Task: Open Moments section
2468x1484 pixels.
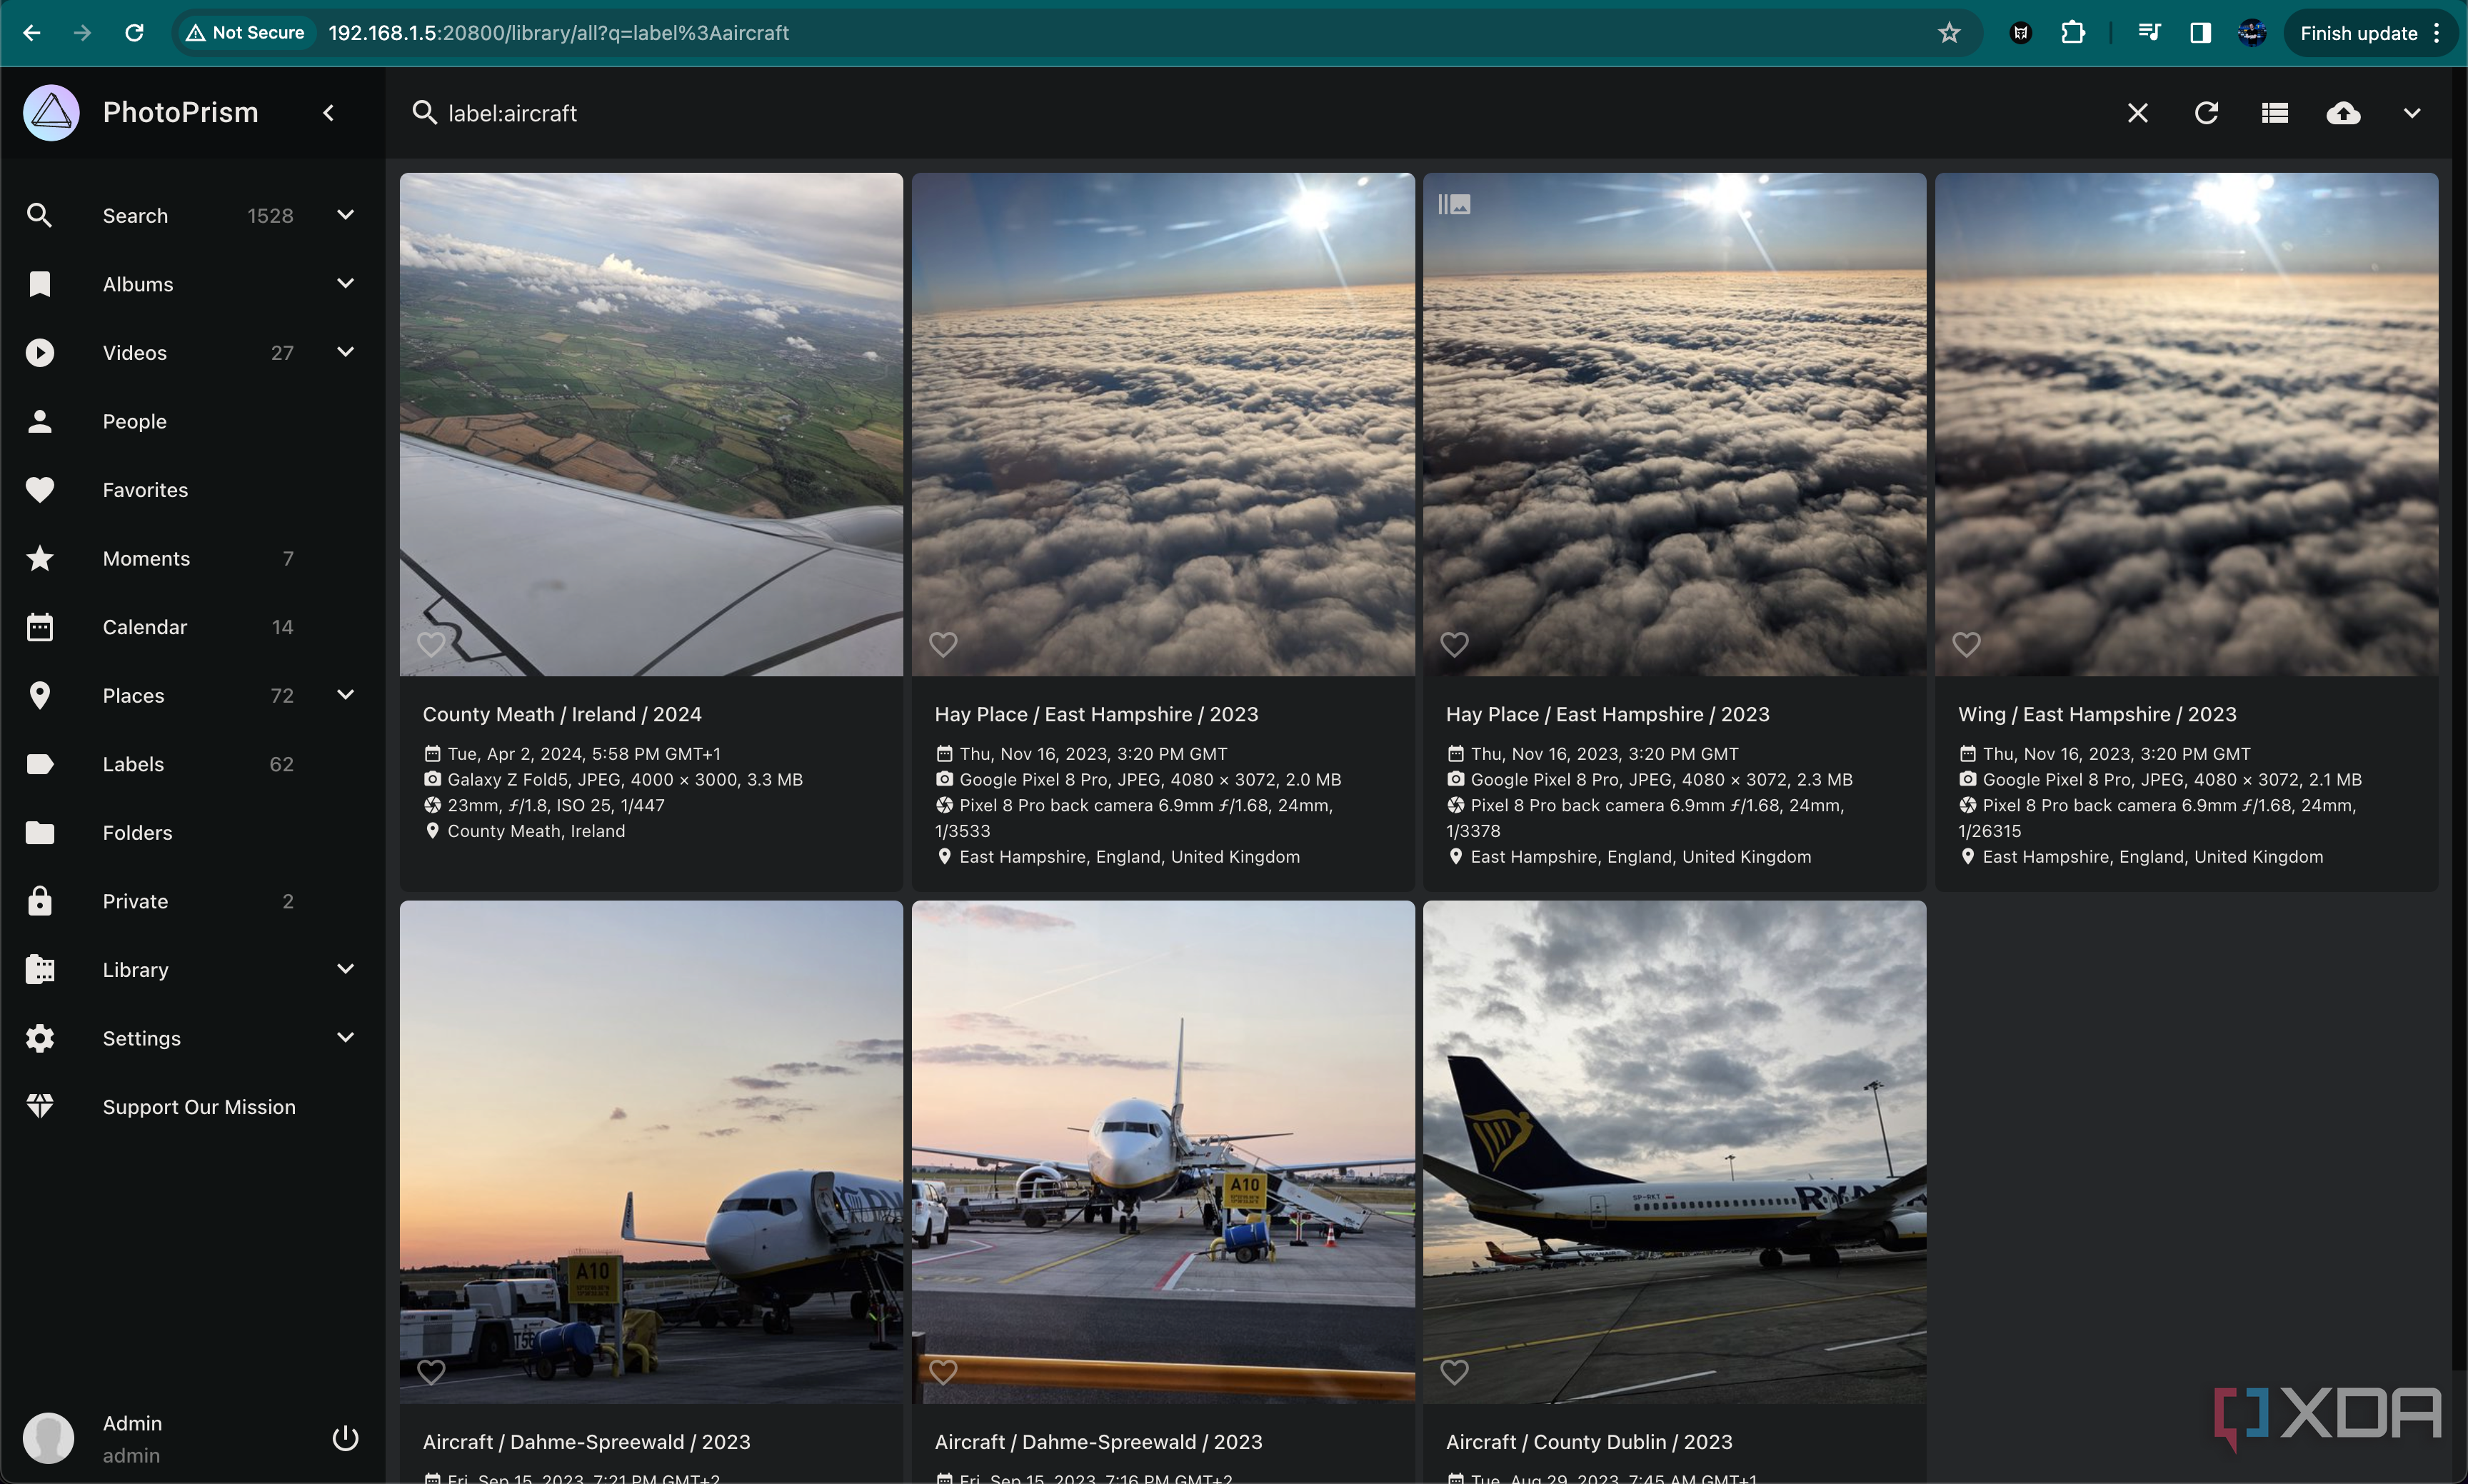Action: [x=146, y=558]
